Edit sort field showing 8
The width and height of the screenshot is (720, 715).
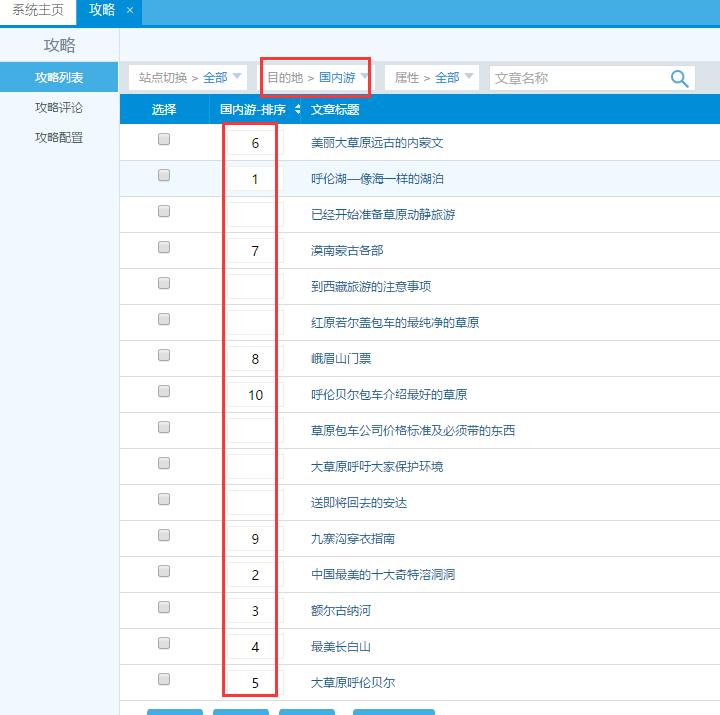(x=255, y=359)
